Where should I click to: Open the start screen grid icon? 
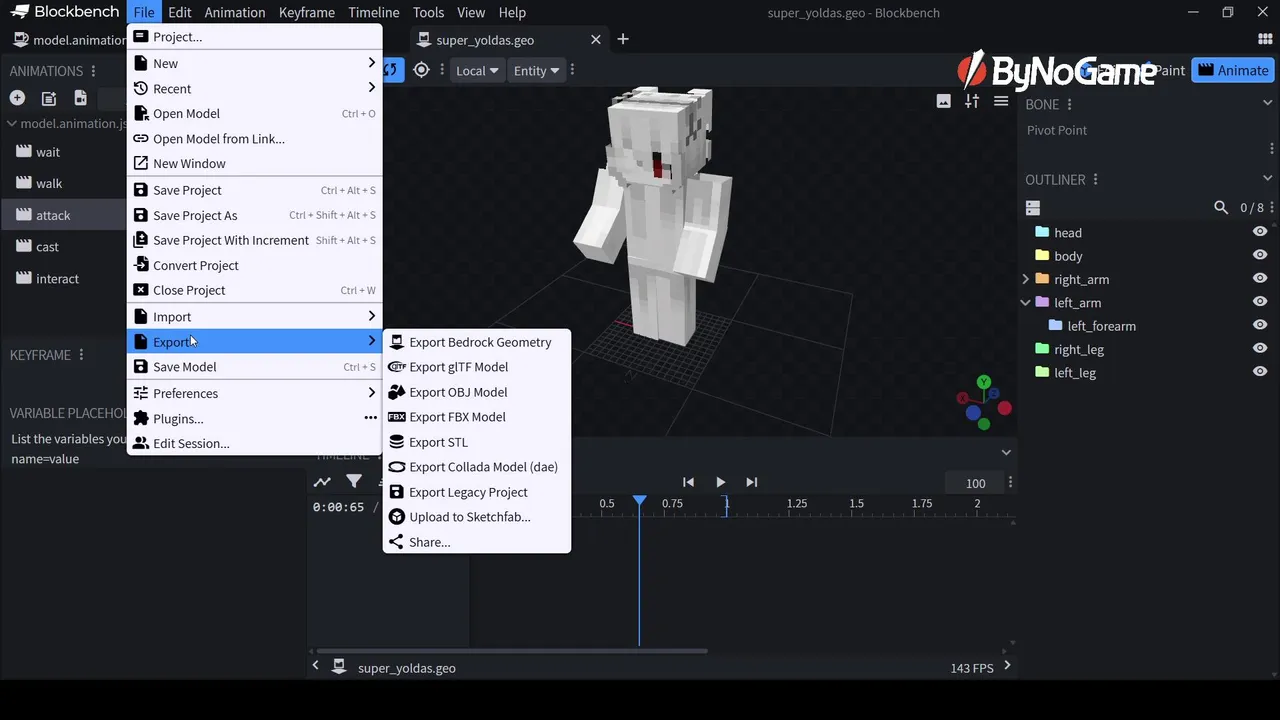(x=1265, y=39)
